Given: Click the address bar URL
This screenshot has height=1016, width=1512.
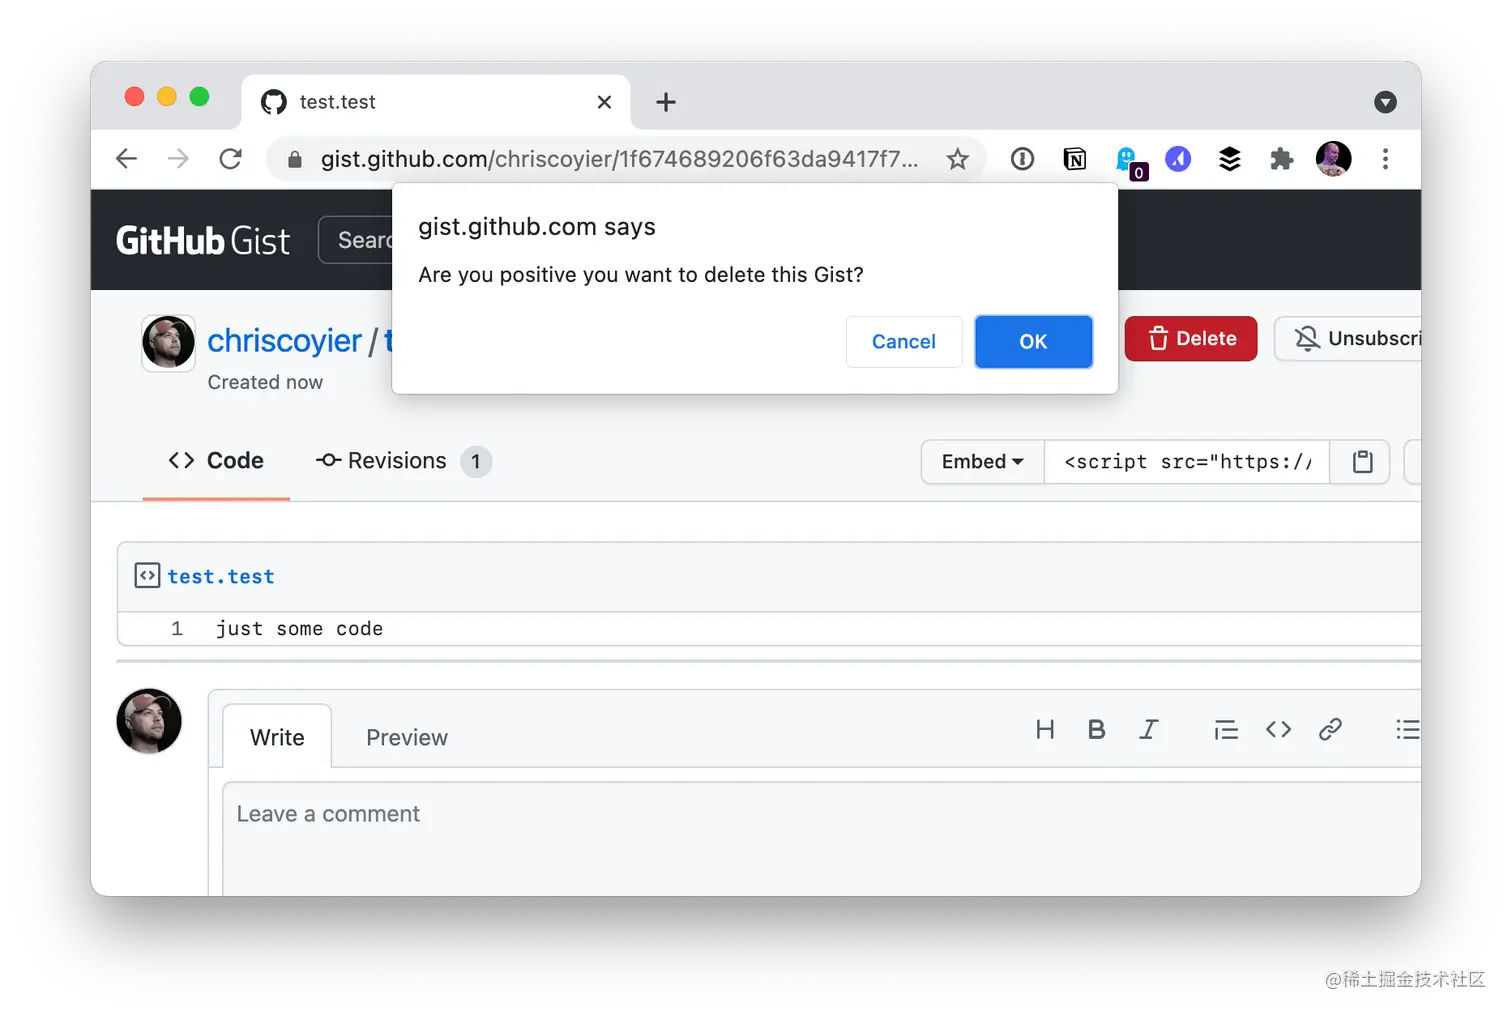Looking at the screenshot, I should tap(619, 159).
